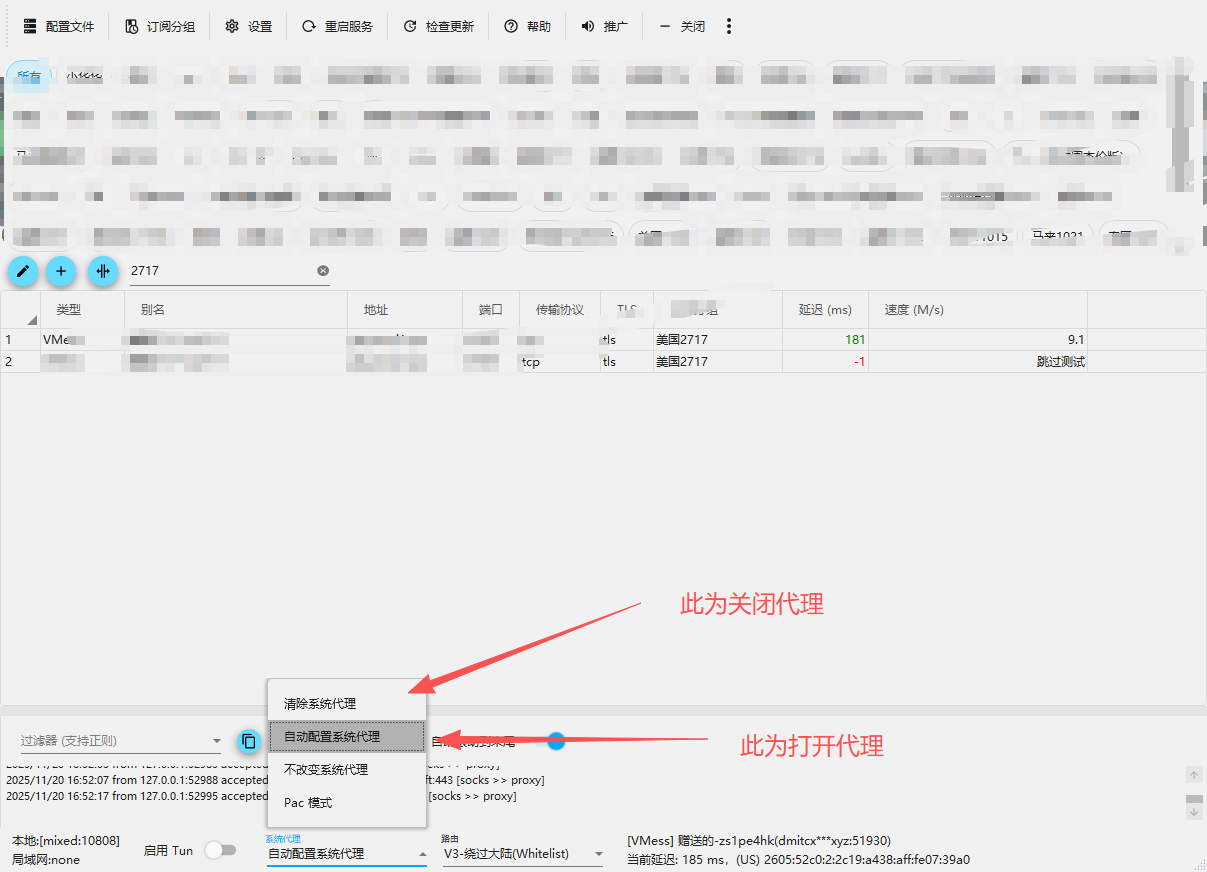Click the 跳过测试 speed cell
1207x872 pixels.
click(x=977, y=362)
